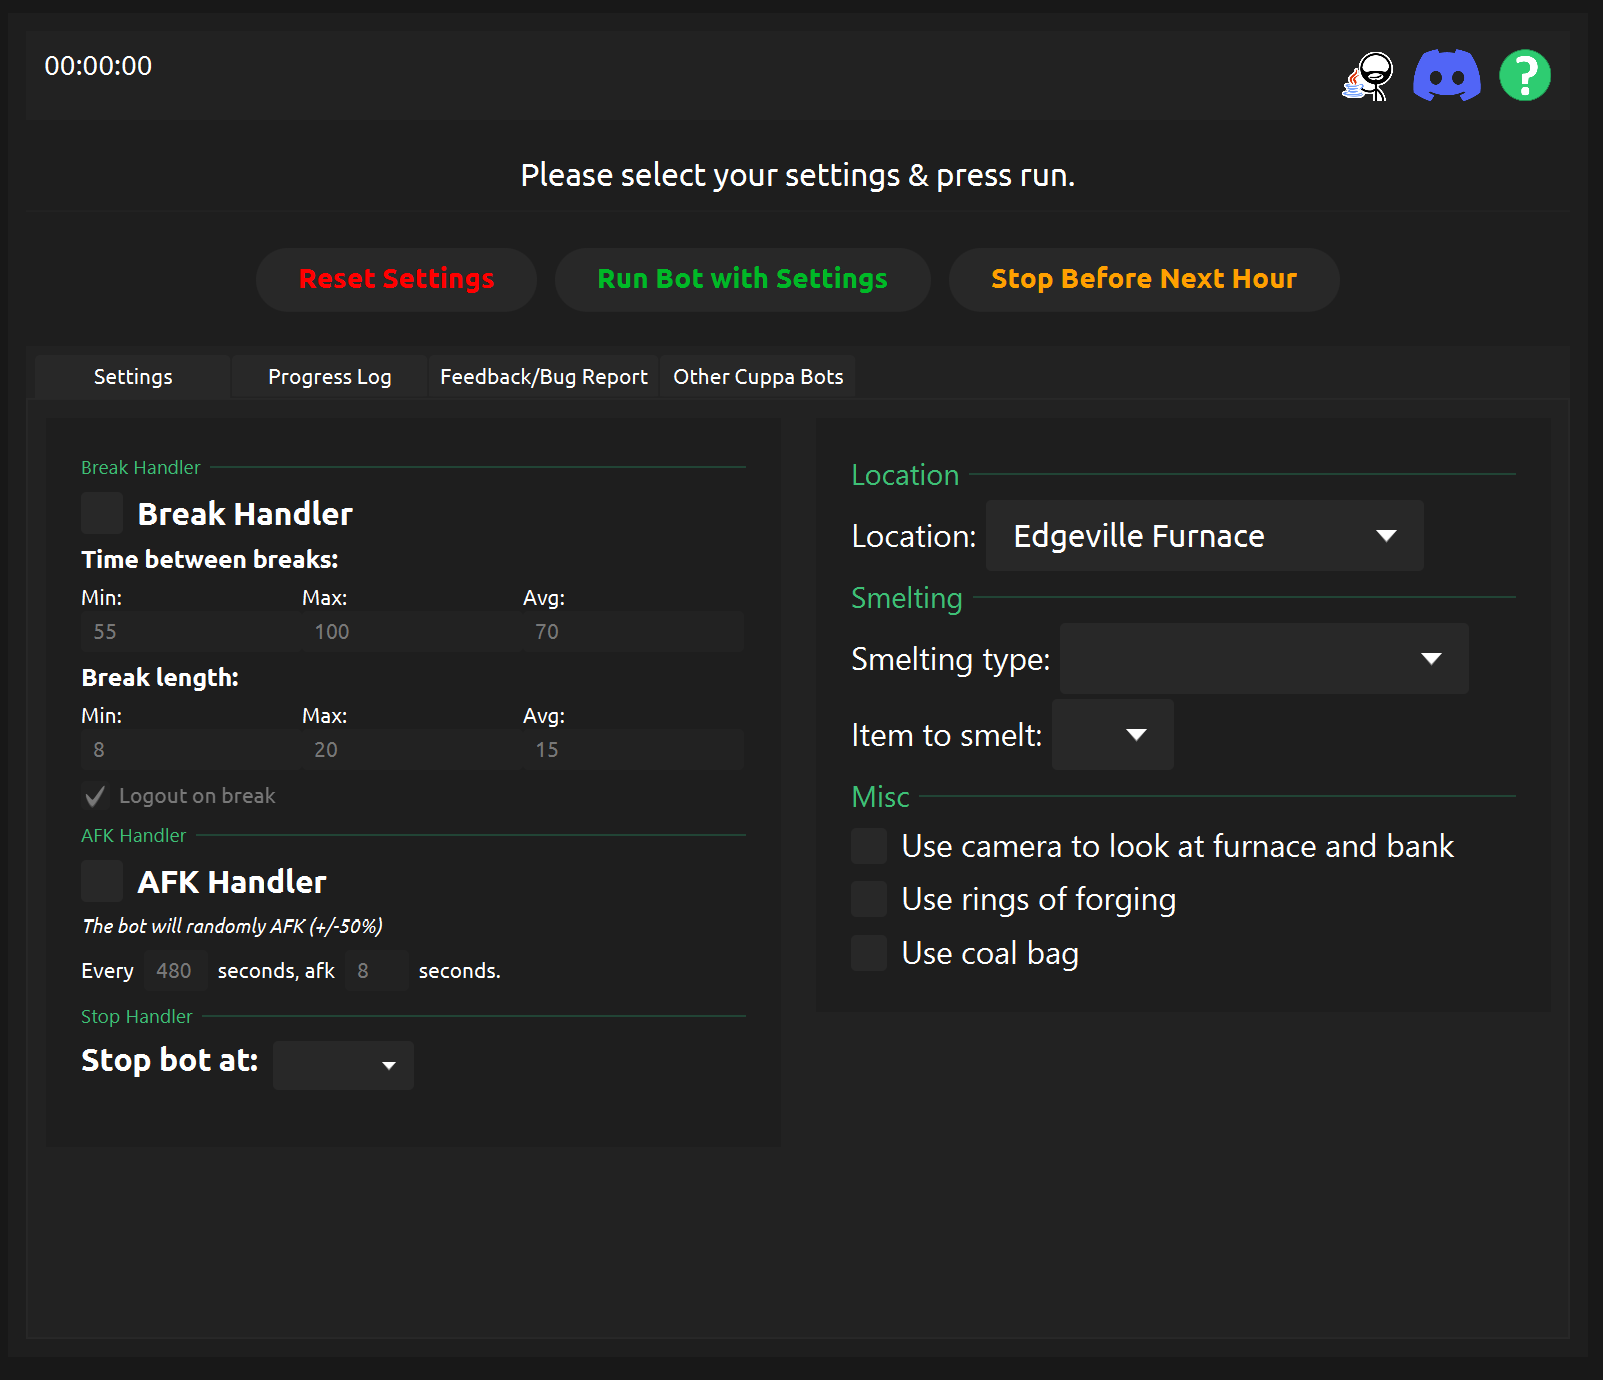Expand the Stop bot at dropdown
This screenshot has width=1603, height=1380.
343,1065
